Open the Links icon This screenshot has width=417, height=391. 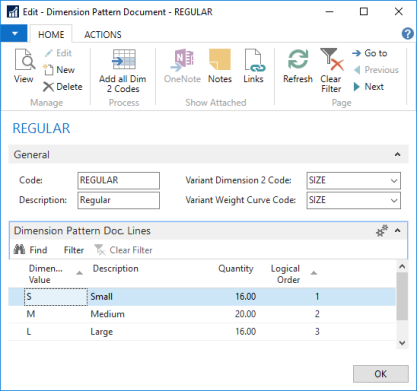pyautogui.click(x=254, y=66)
